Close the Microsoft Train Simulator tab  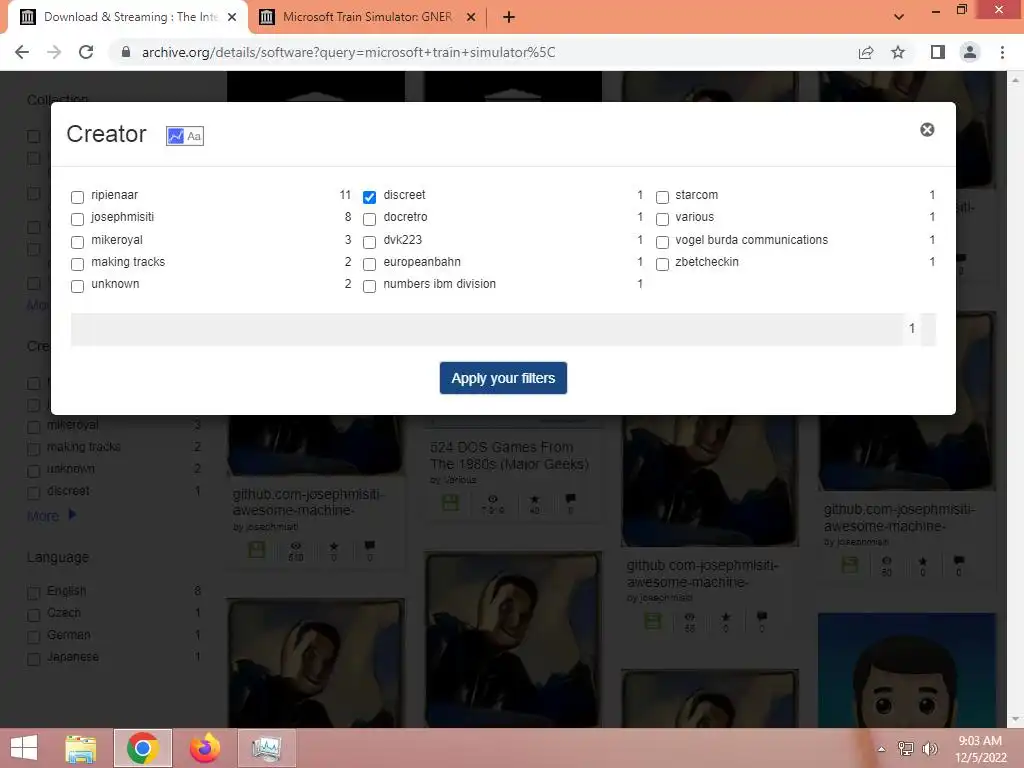point(471,17)
